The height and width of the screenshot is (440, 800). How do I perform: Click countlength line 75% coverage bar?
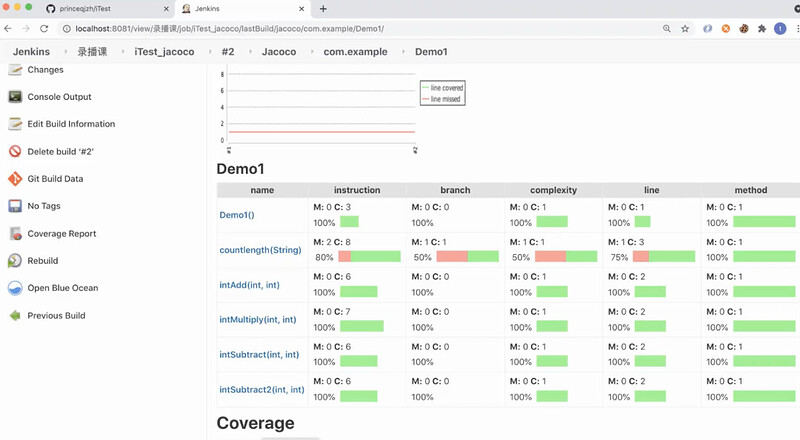[x=664, y=256]
